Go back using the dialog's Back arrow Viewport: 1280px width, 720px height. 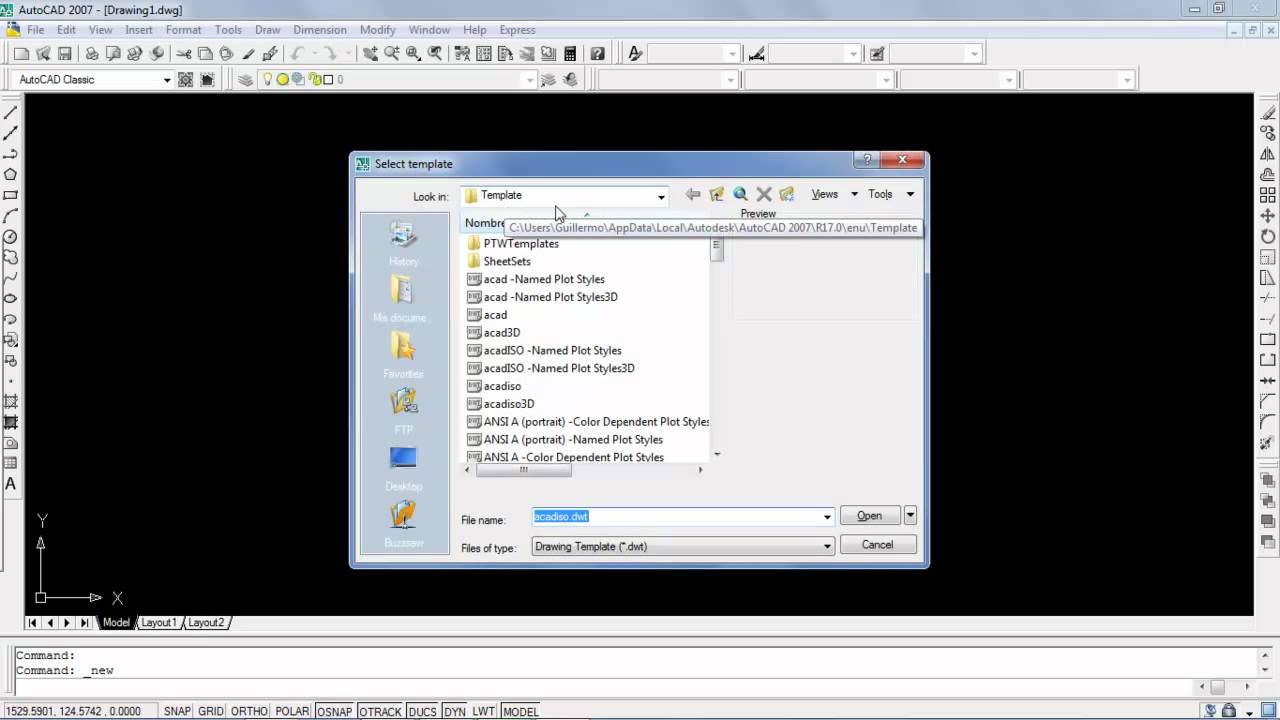tap(693, 194)
